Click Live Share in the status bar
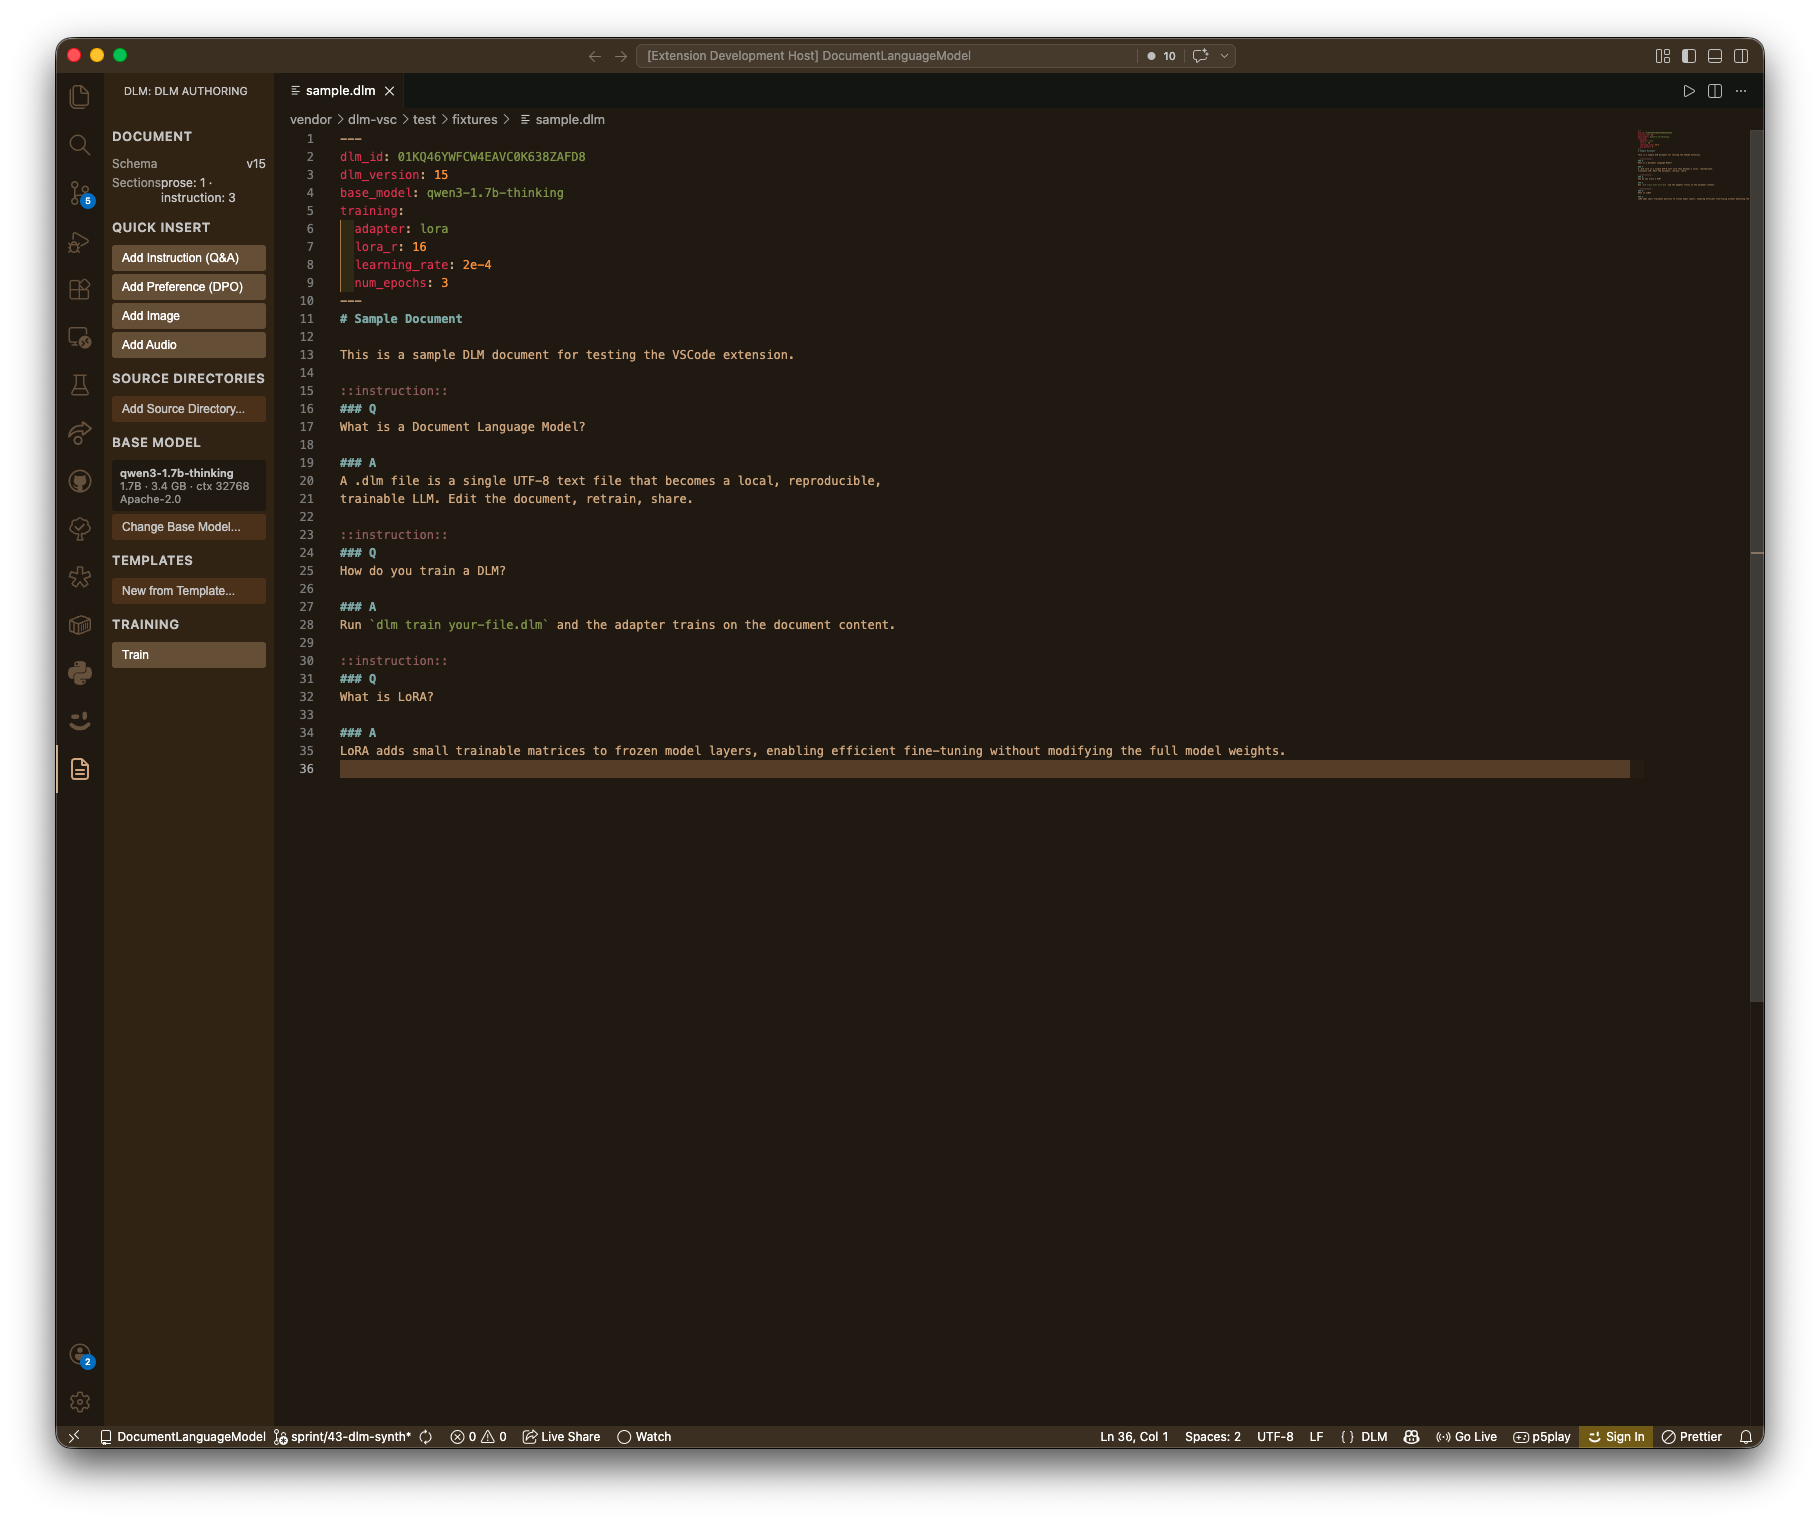1820x1522 pixels. coord(561,1437)
